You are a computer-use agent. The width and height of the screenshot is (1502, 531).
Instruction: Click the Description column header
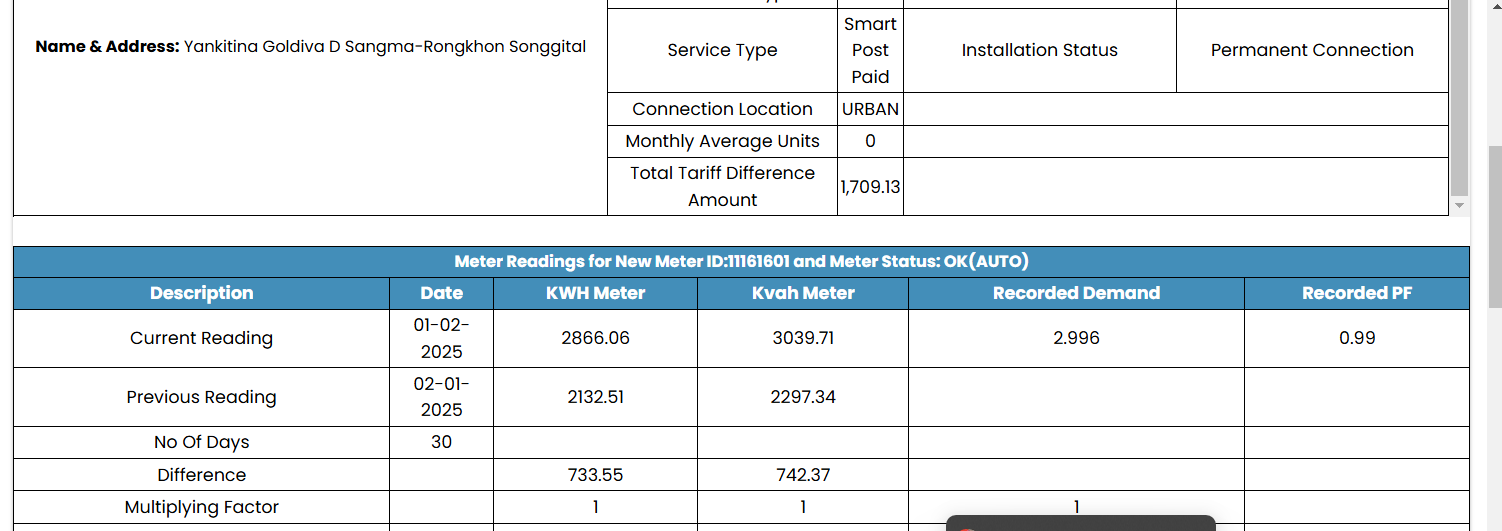[201, 293]
